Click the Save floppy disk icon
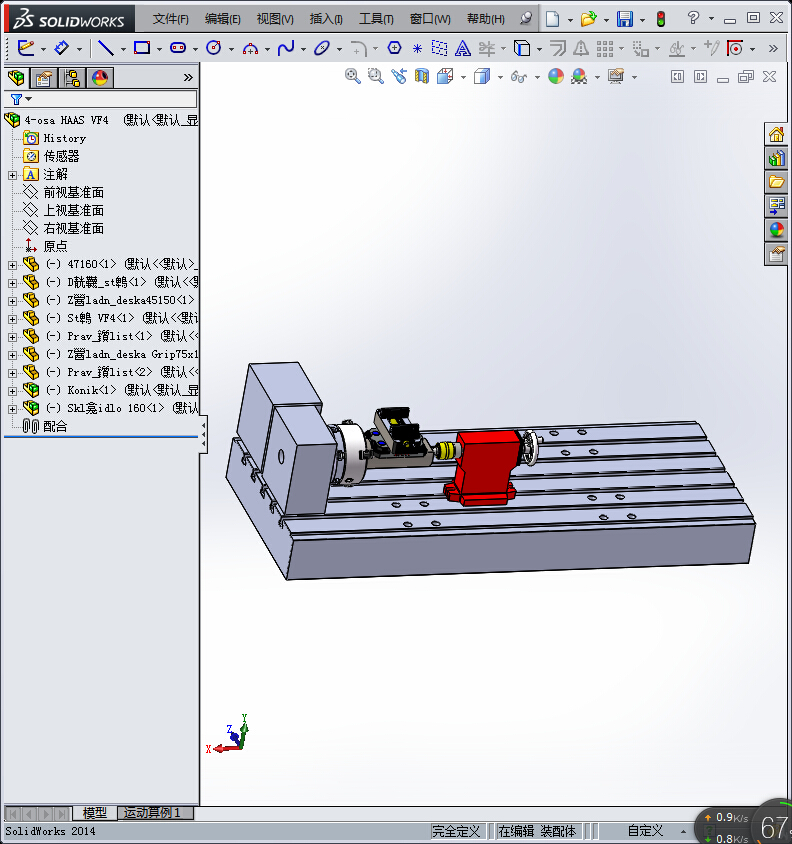This screenshot has height=844, width=792. 625,19
